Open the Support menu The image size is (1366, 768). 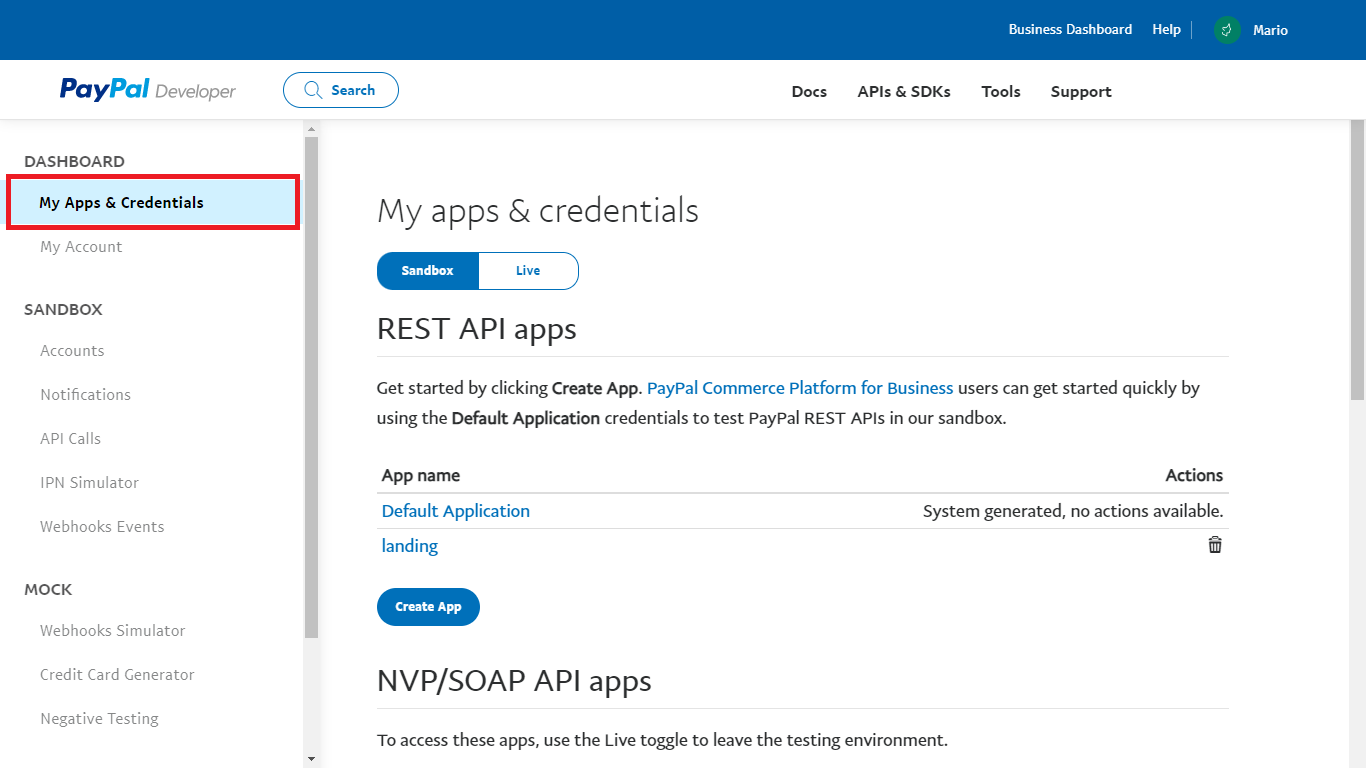1081,91
